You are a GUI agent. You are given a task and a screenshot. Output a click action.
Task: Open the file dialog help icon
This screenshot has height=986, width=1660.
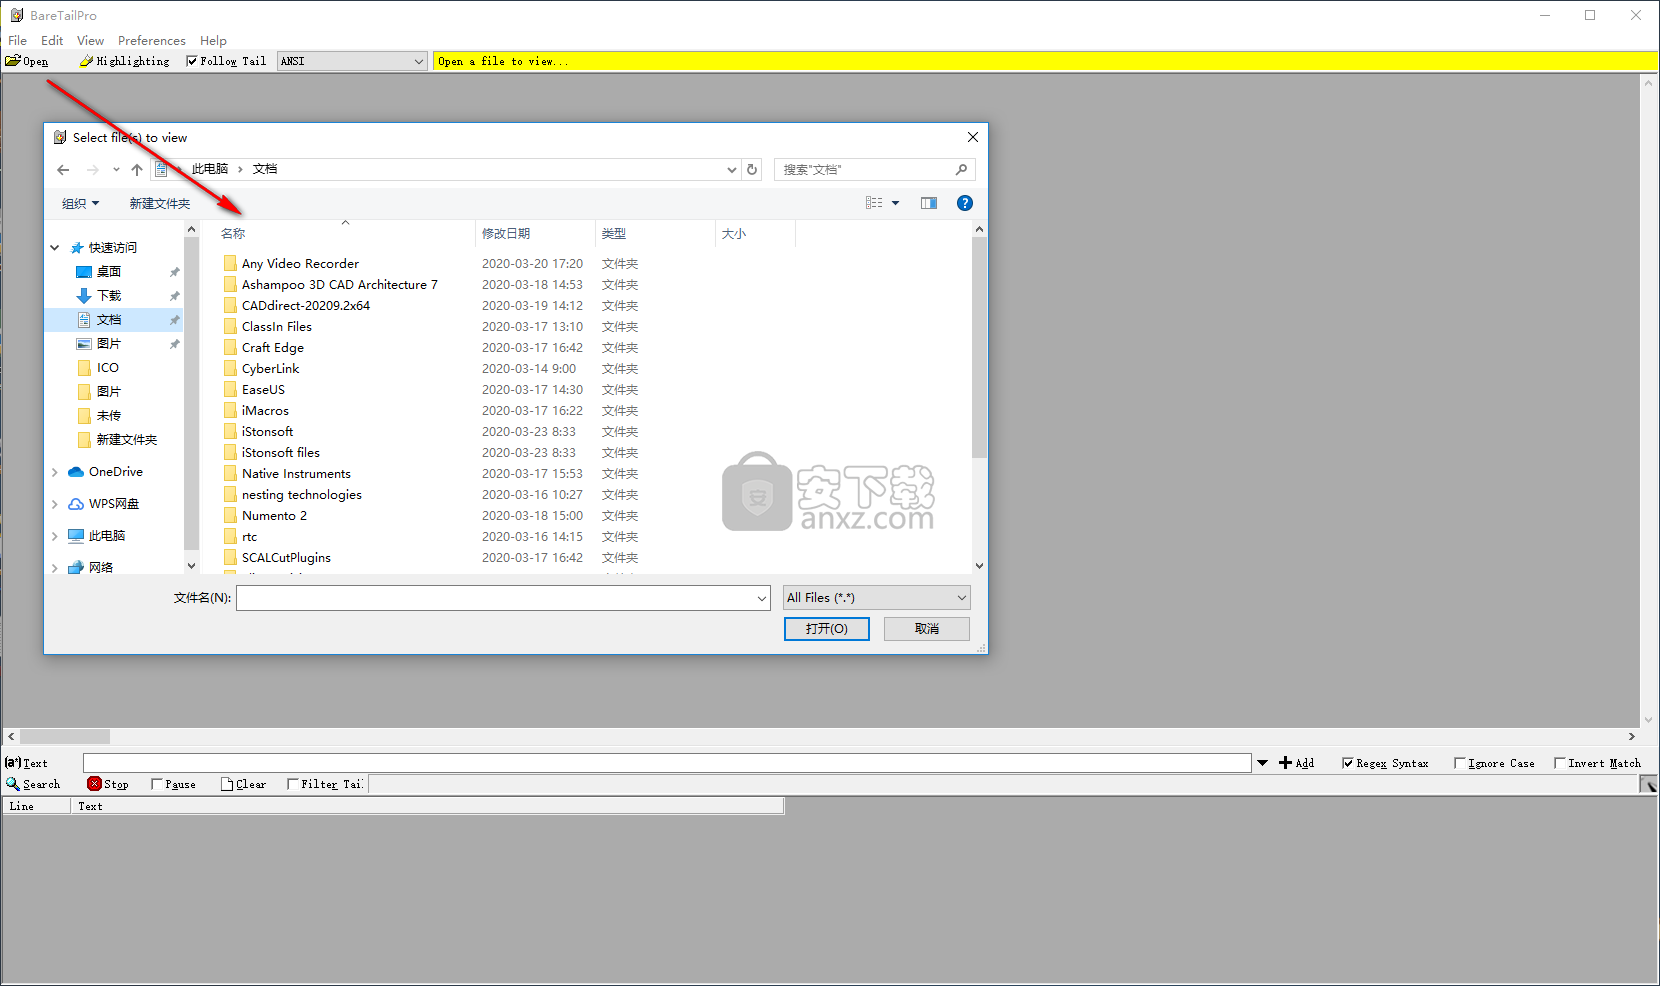[965, 203]
